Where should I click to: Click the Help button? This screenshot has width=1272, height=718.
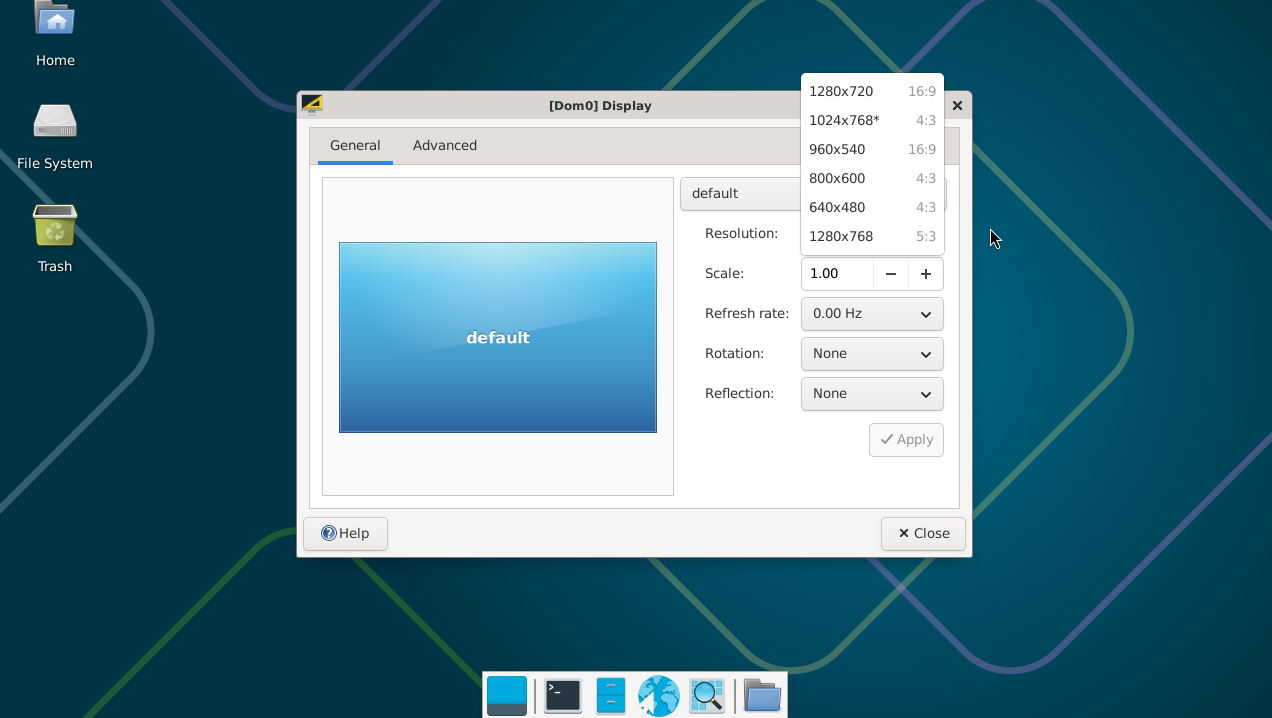coord(345,534)
